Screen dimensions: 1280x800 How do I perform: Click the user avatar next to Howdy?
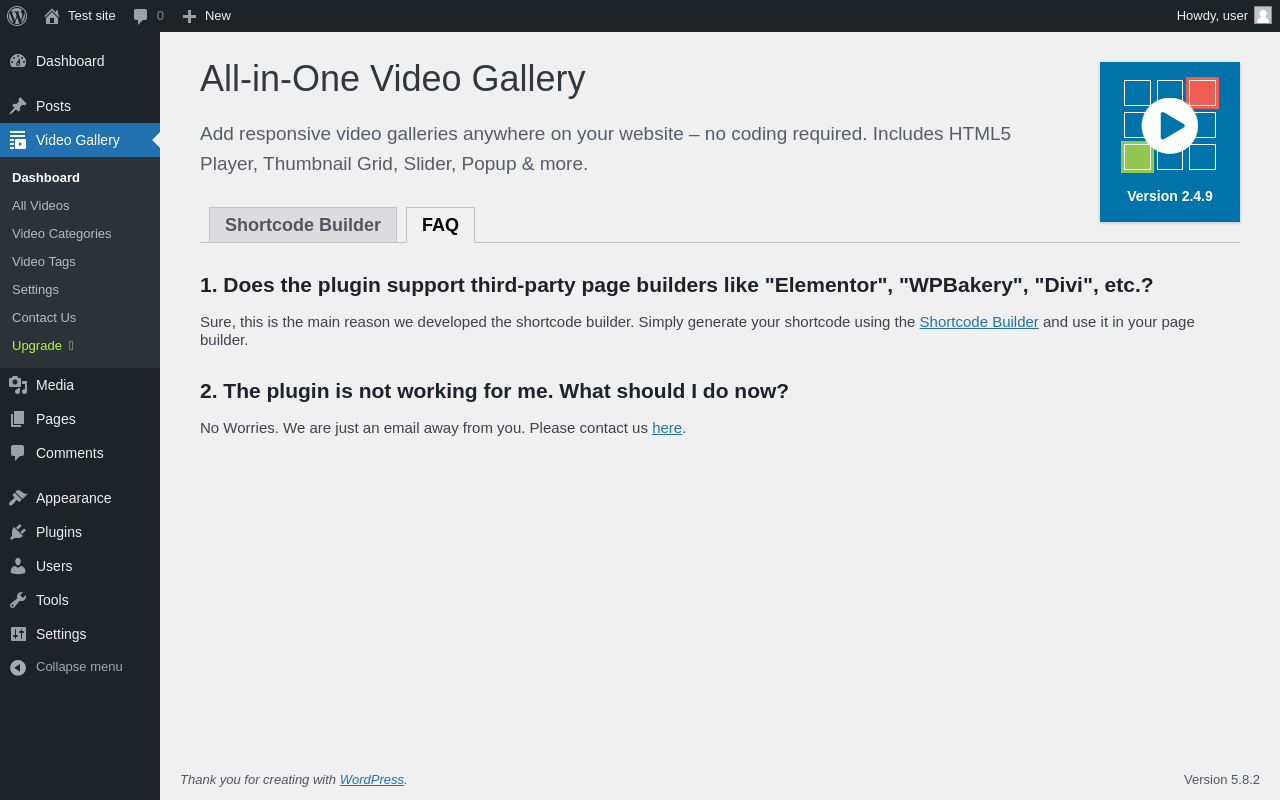[x=1263, y=15]
